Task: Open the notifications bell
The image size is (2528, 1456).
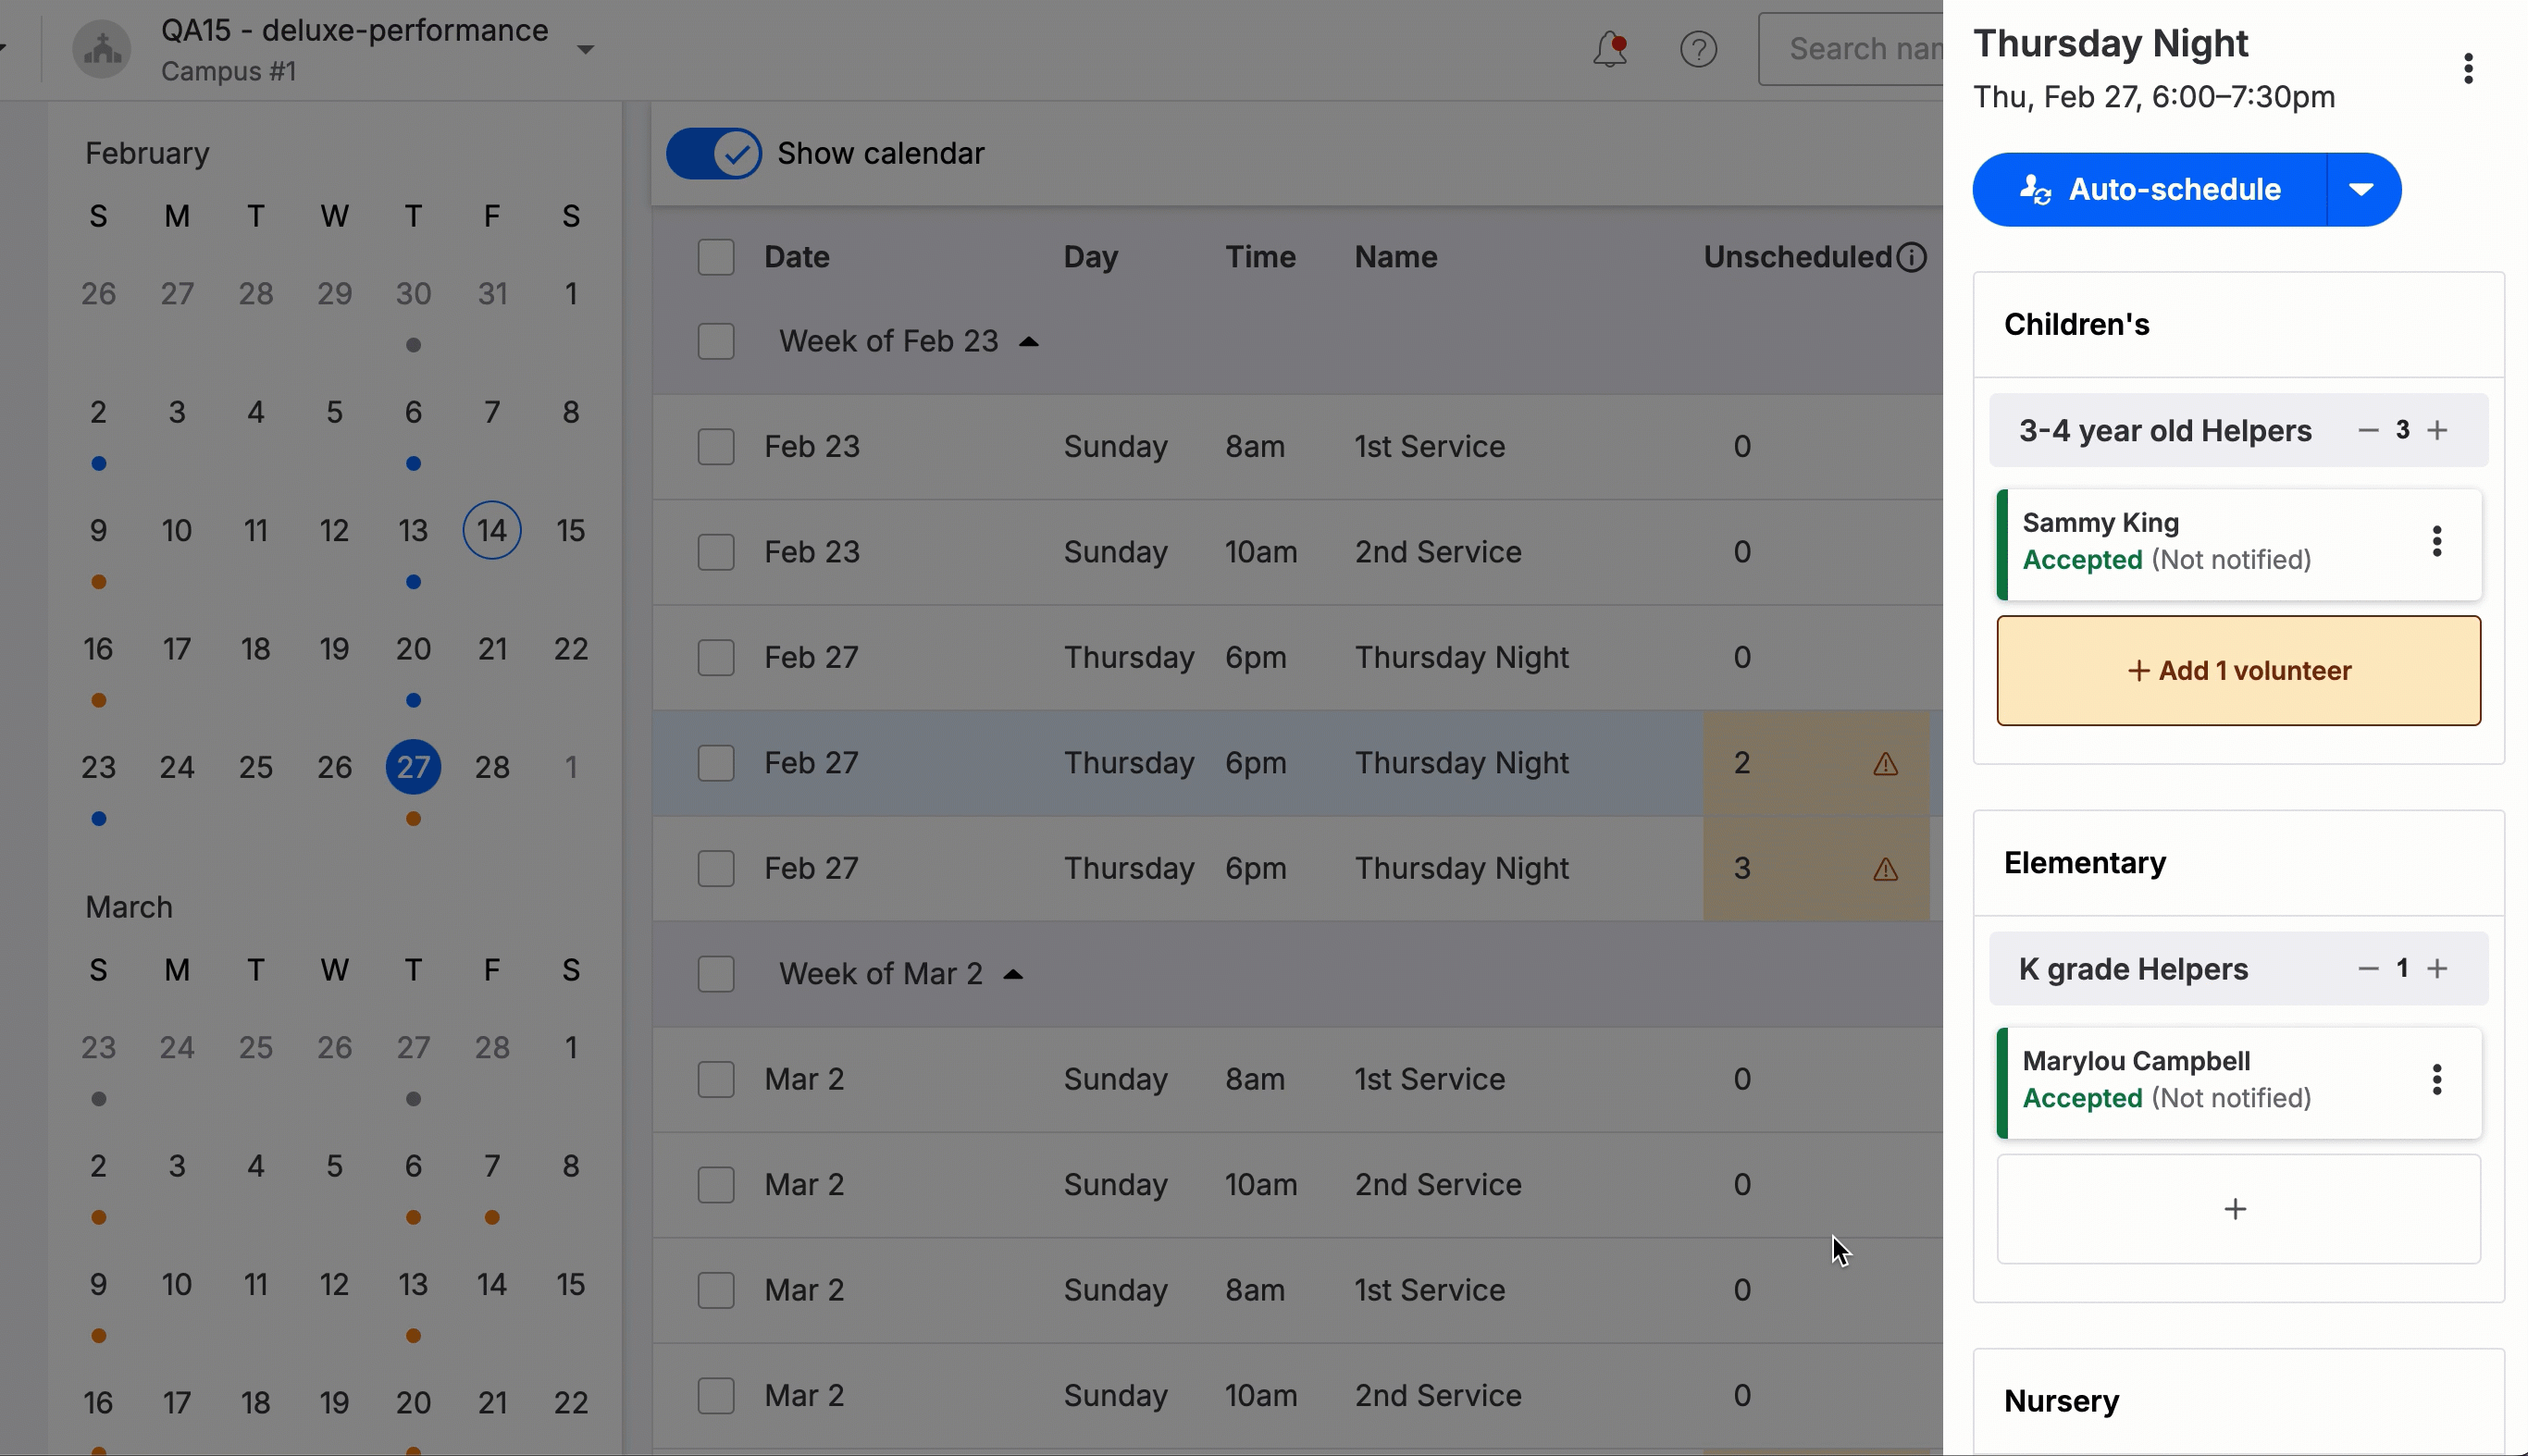Action: (x=1608, y=48)
